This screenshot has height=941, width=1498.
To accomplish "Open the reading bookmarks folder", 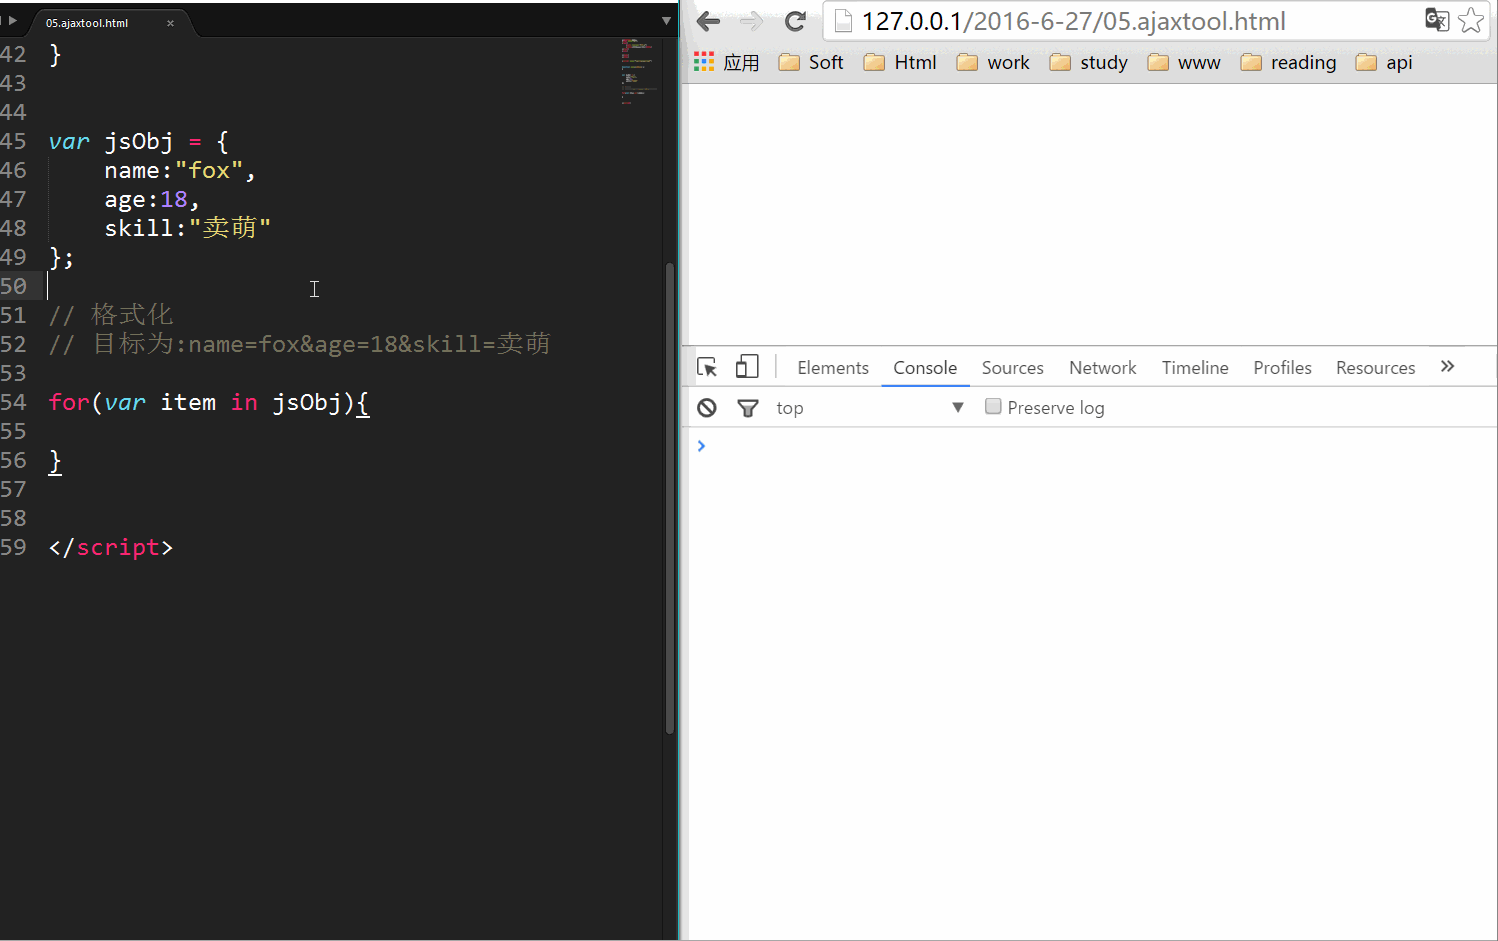I will click(1302, 62).
